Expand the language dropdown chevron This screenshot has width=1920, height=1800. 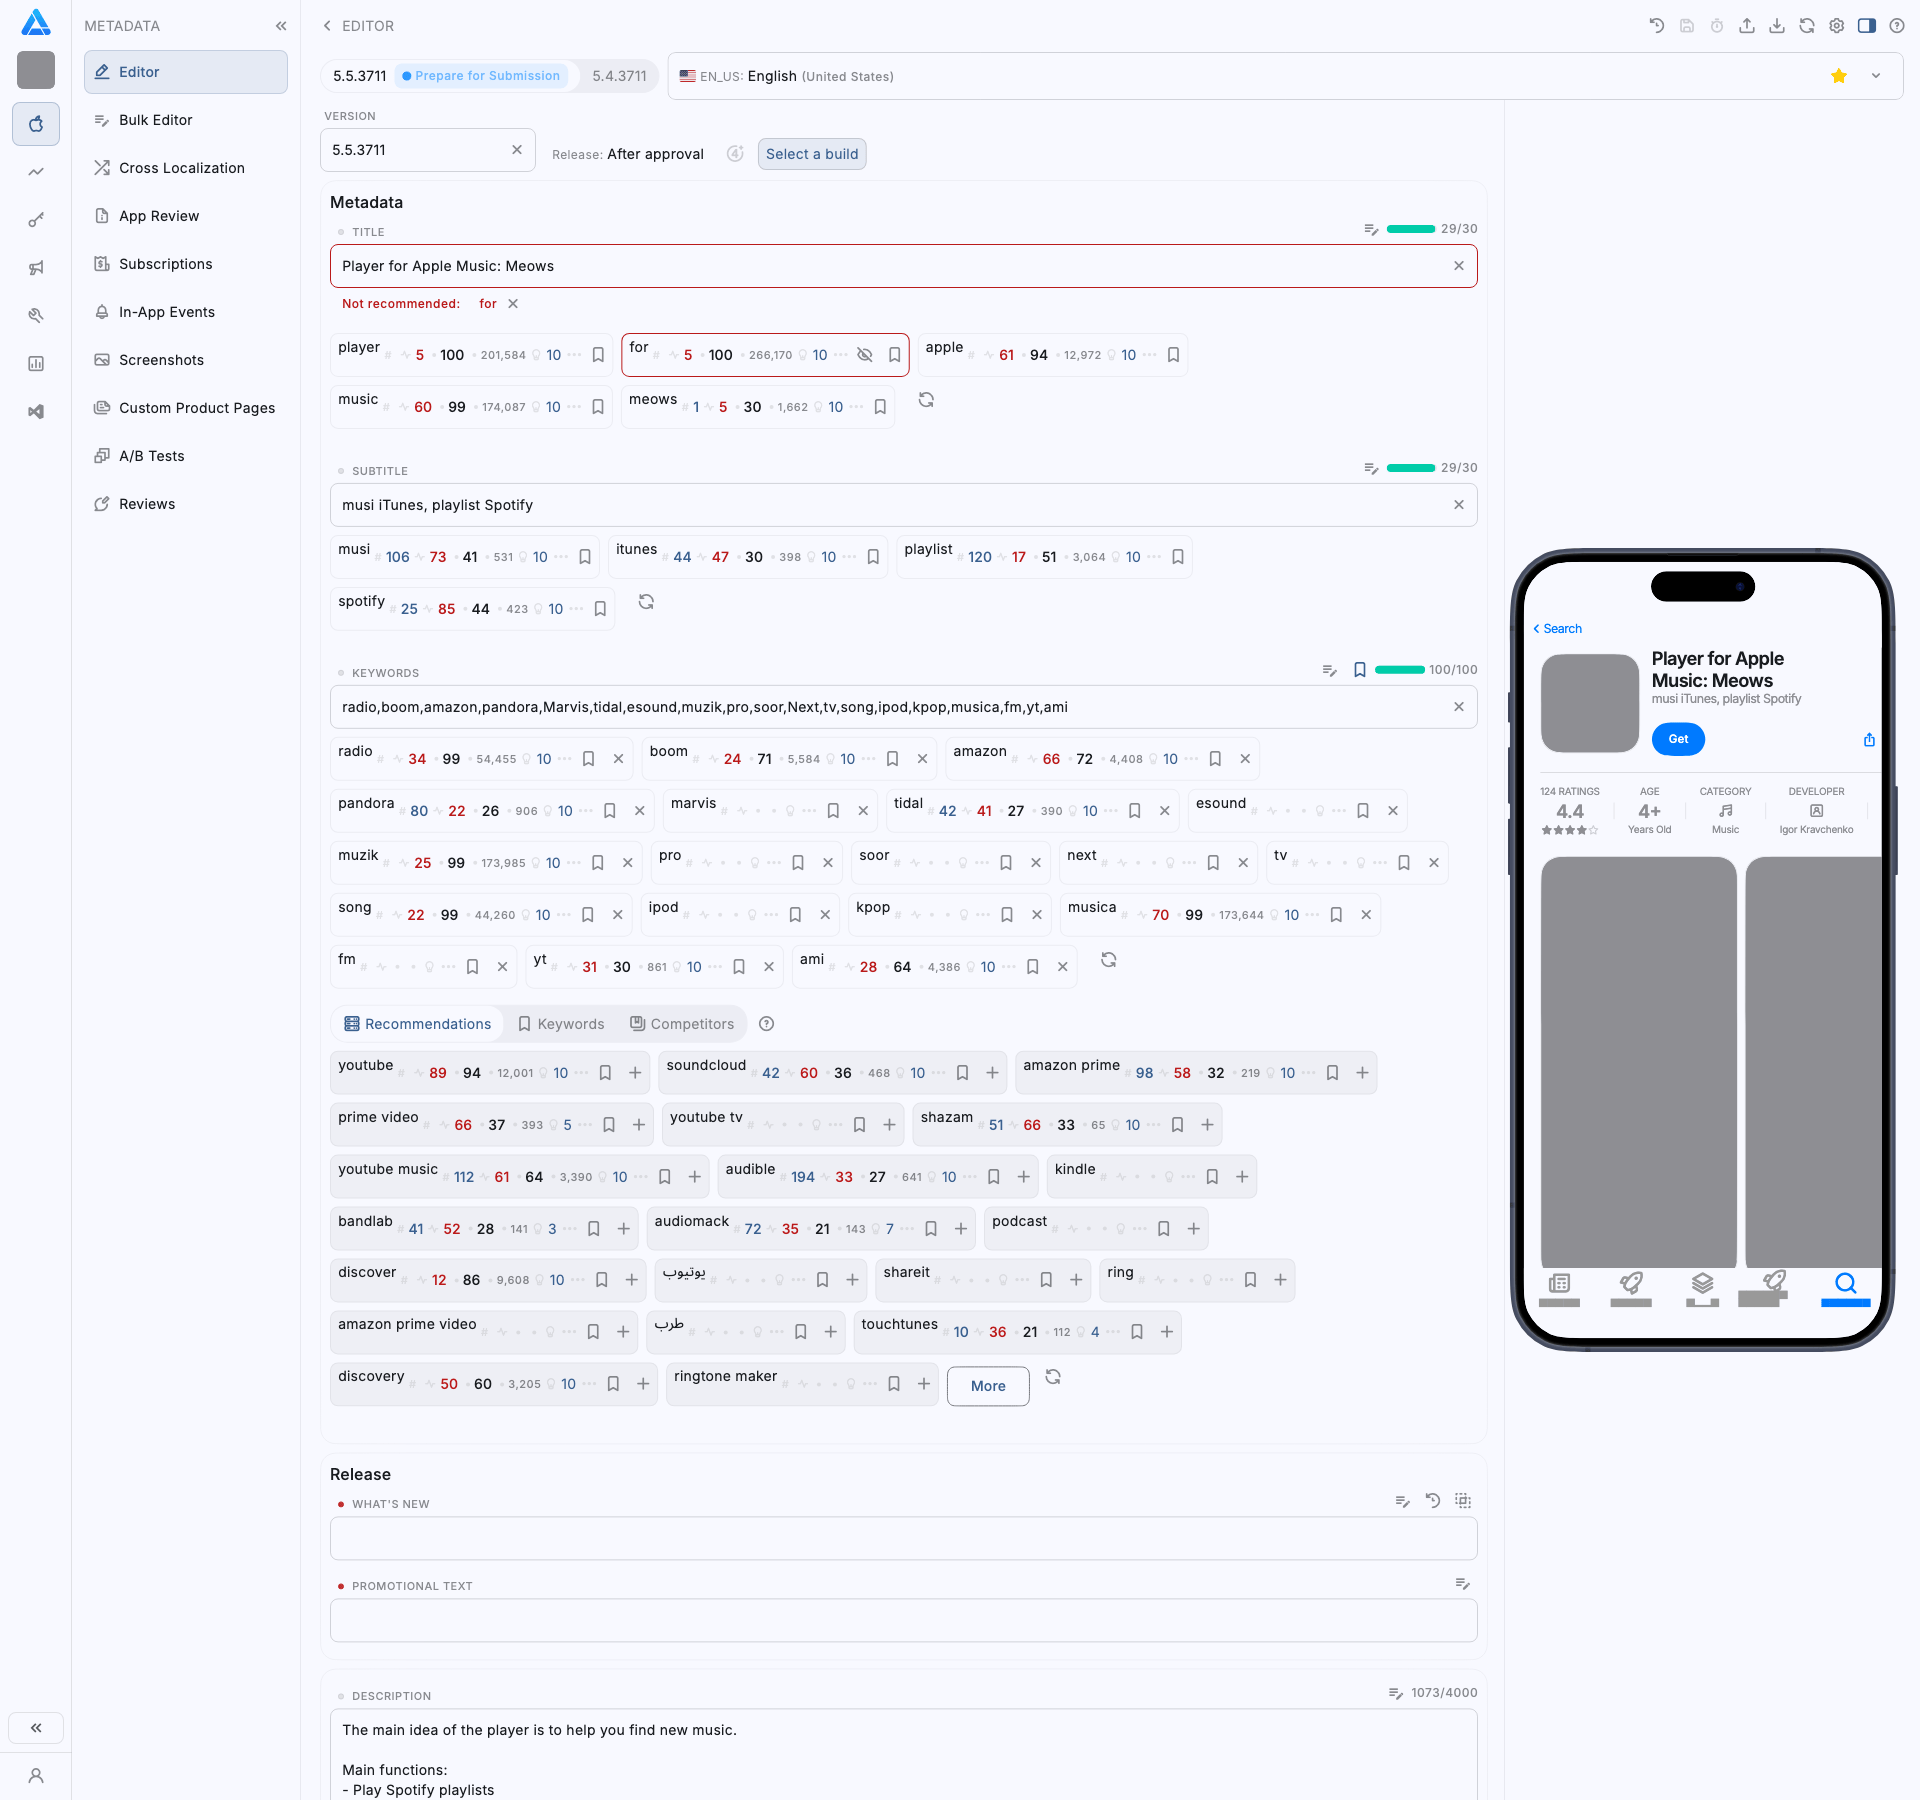pos(1876,76)
